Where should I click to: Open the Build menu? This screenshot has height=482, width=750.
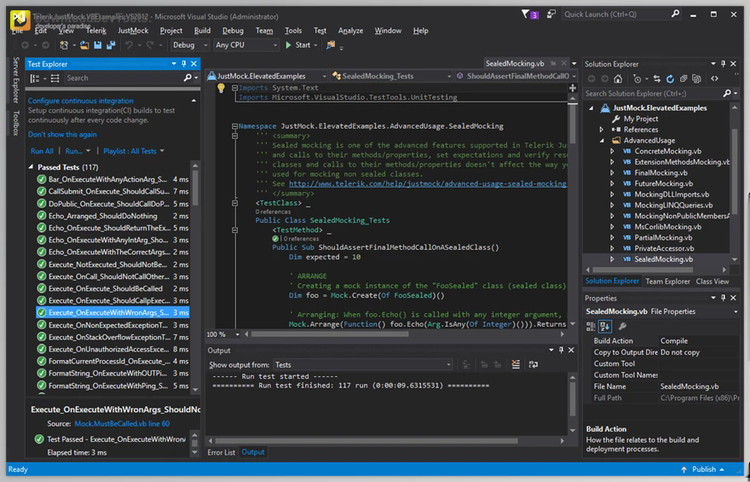tap(202, 31)
